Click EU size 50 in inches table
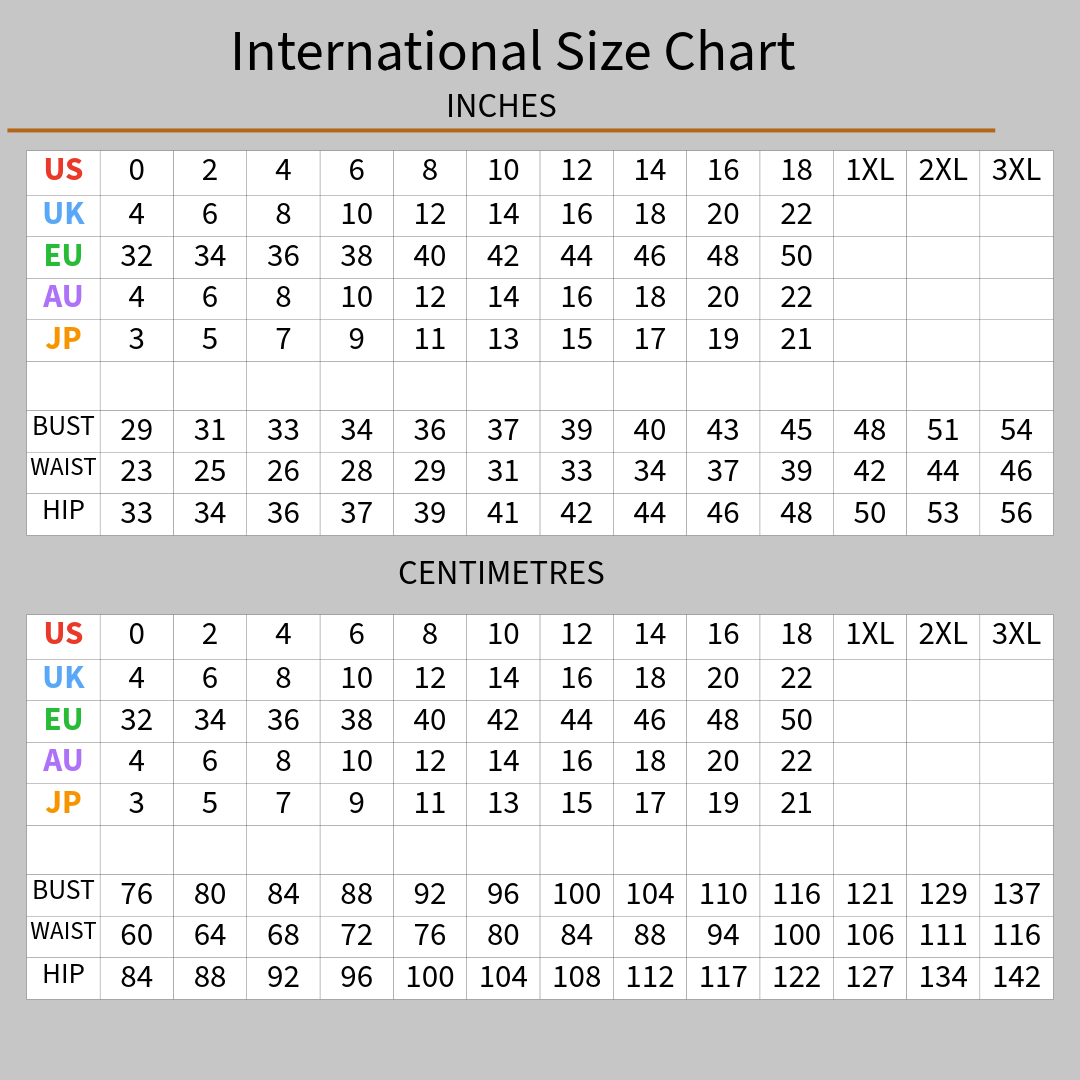 pyautogui.click(x=796, y=256)
